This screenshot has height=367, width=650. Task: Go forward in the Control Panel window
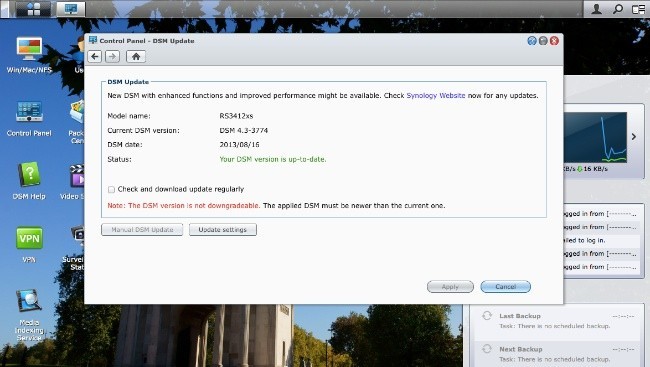pyautogui.click(x=112, y=56)
